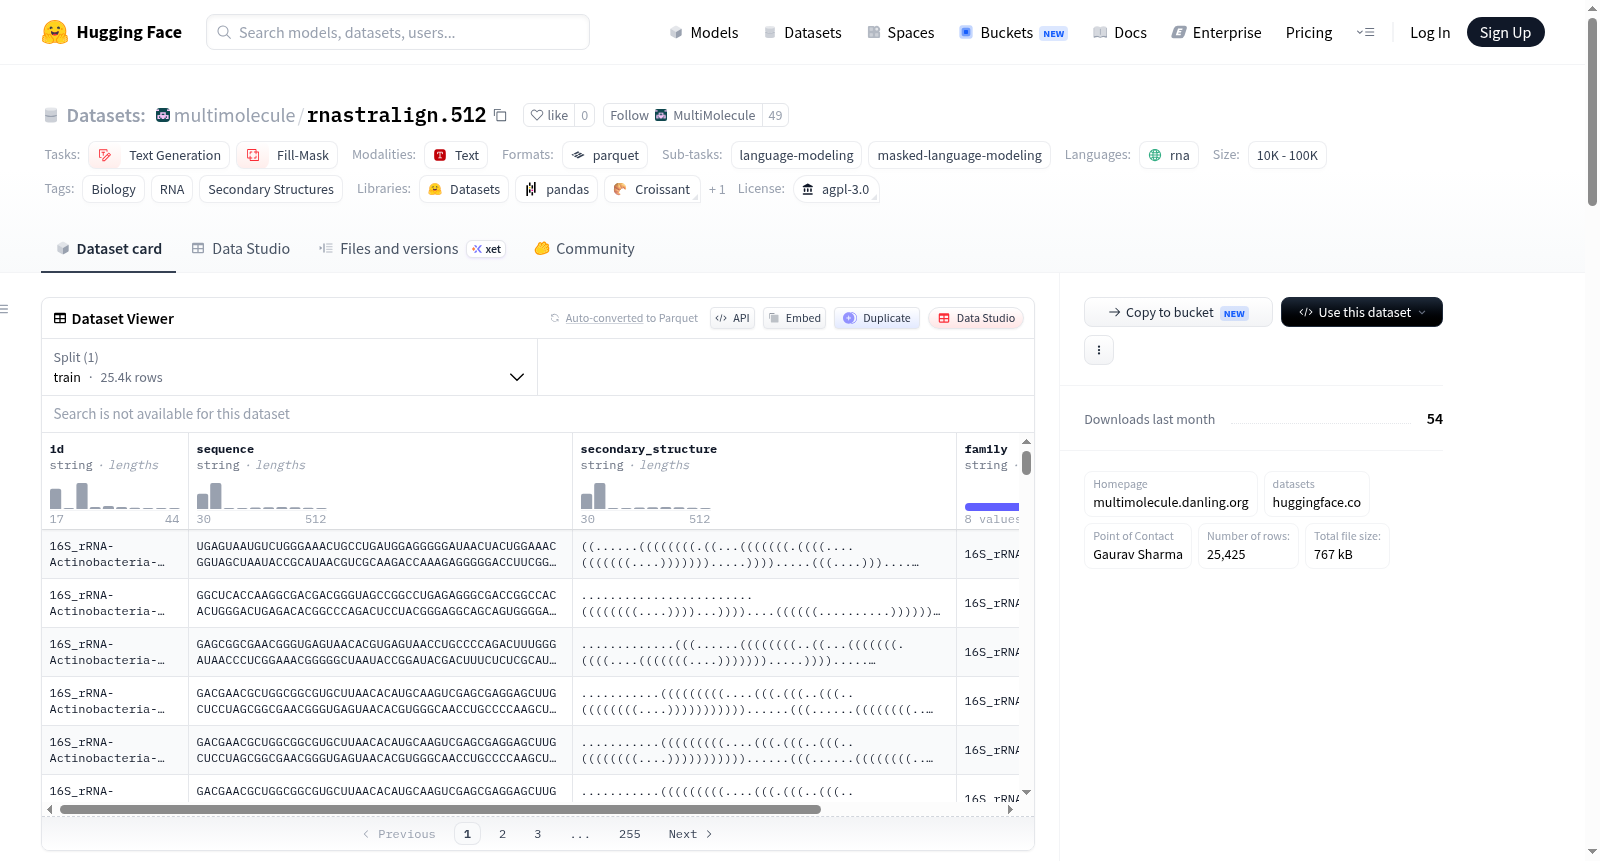The width and height of the screenshot is (1600, 861).
Task: Go to page 2 of results
Action: point(502,834)
